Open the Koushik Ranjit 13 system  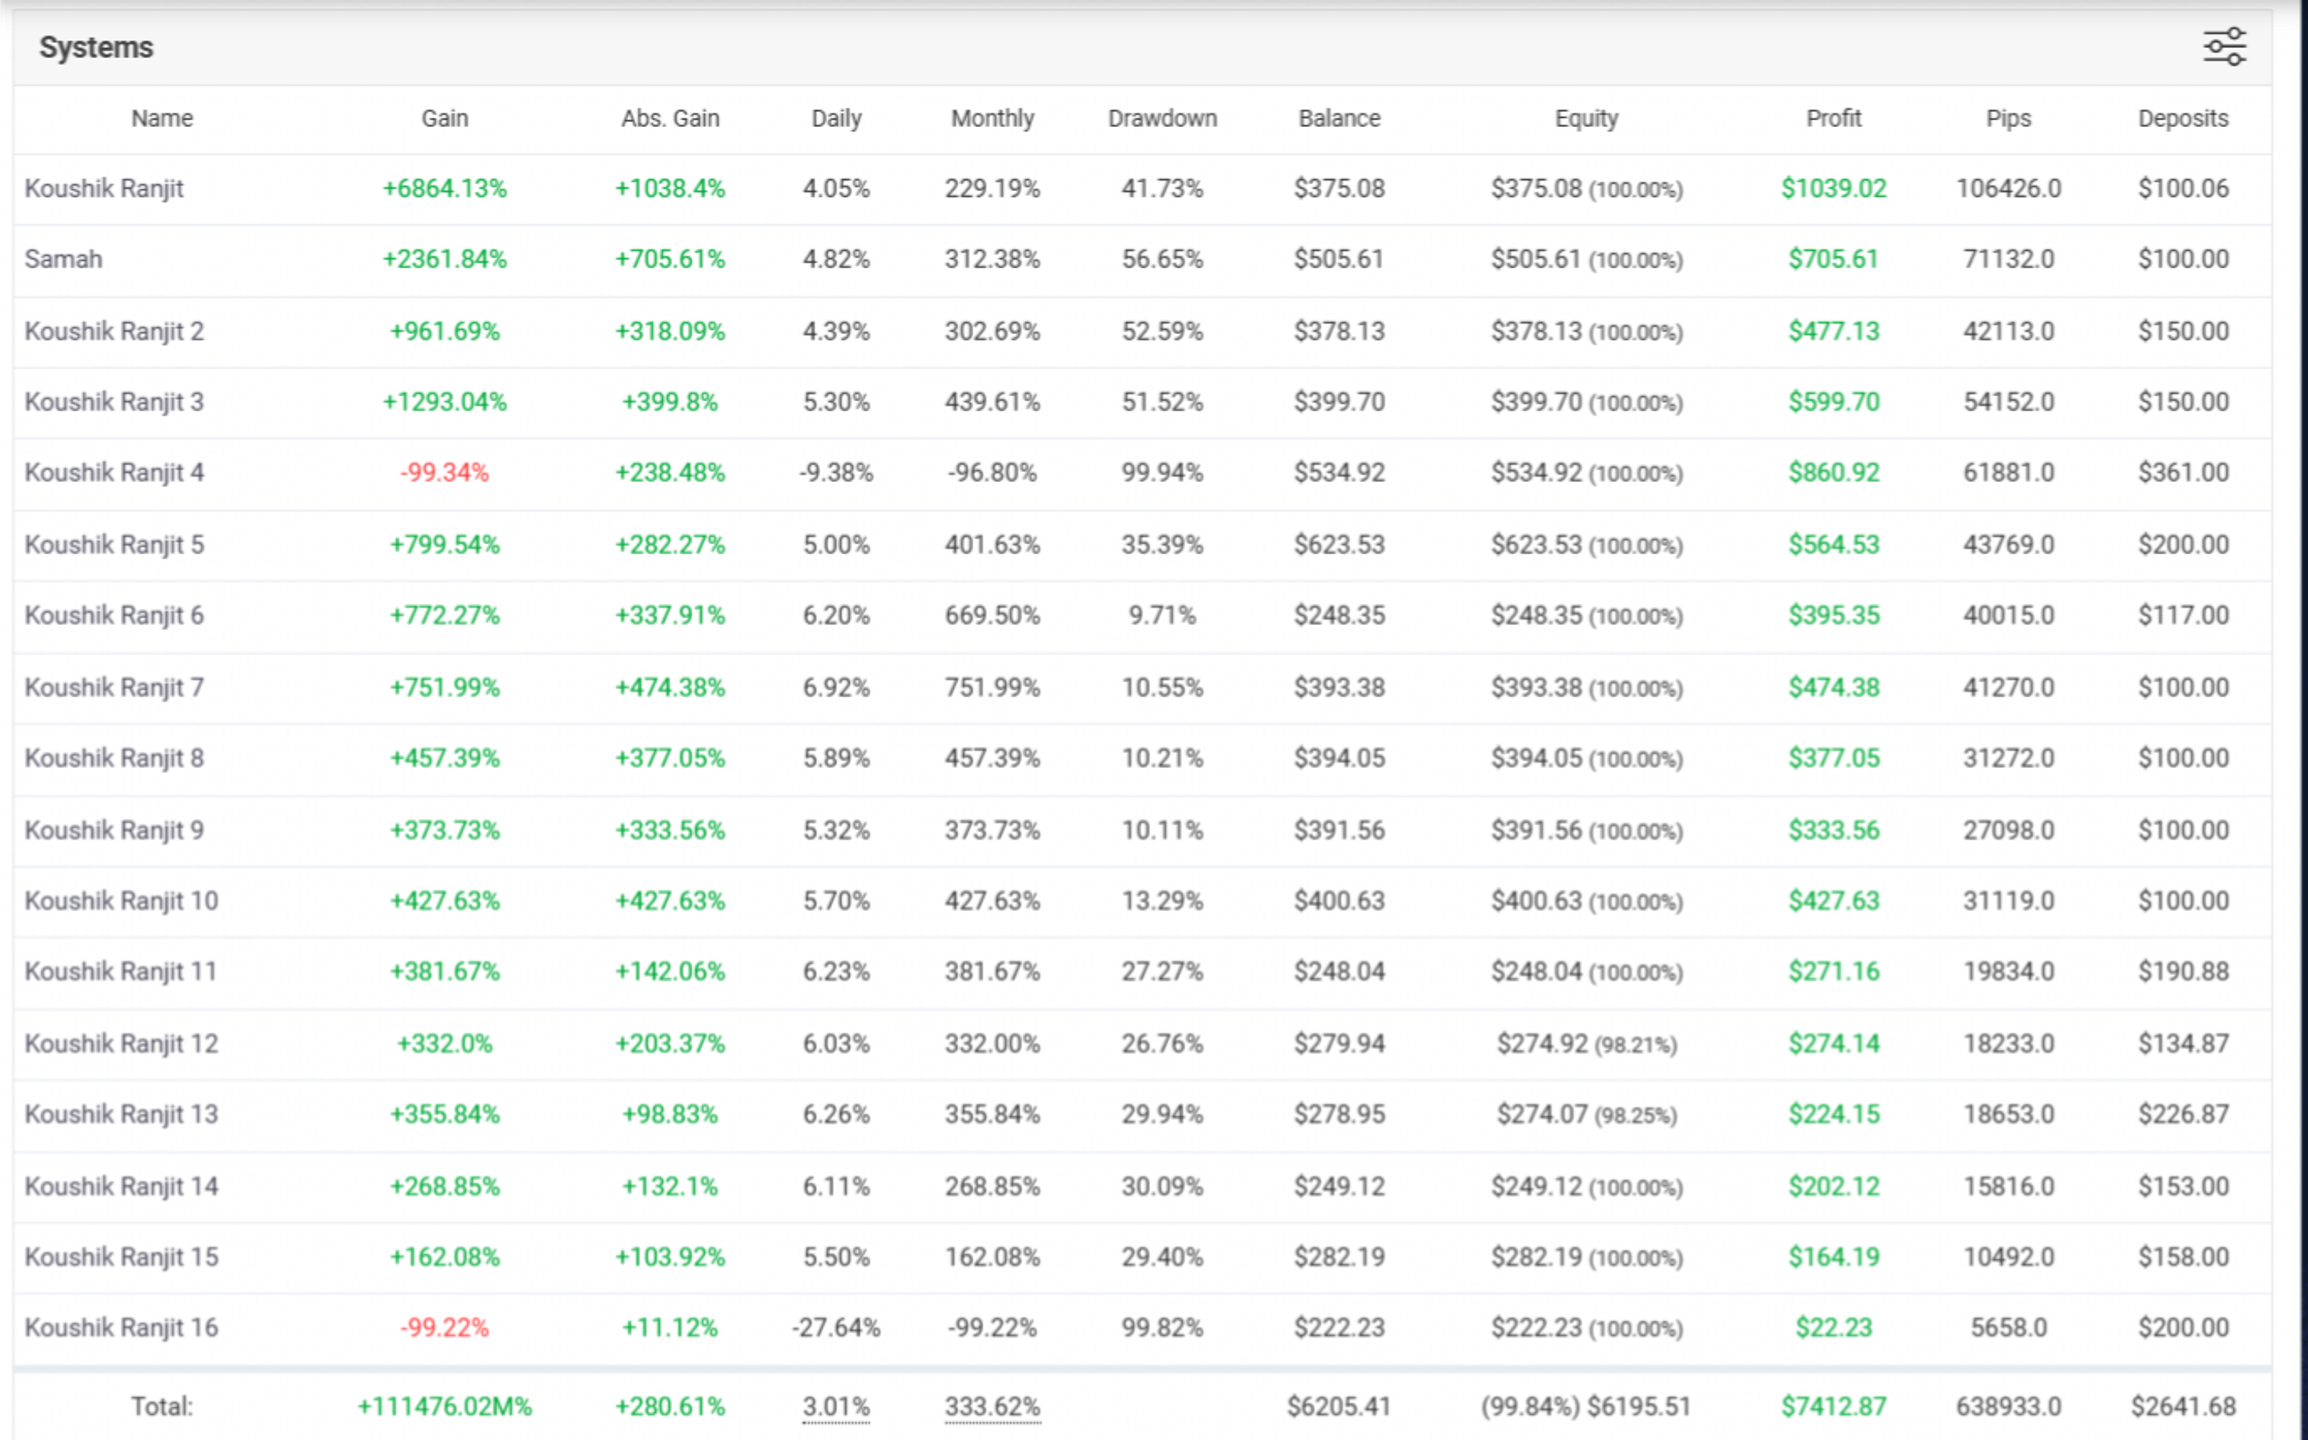pyautogui.click(x=121, y=1114)
